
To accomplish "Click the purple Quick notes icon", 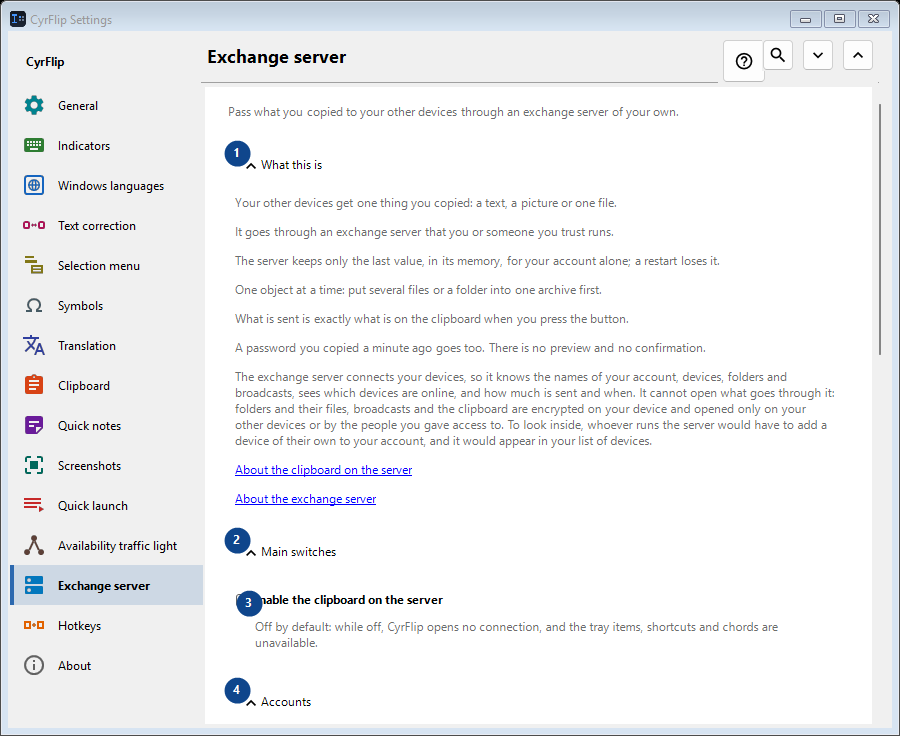I will (34, 425).
